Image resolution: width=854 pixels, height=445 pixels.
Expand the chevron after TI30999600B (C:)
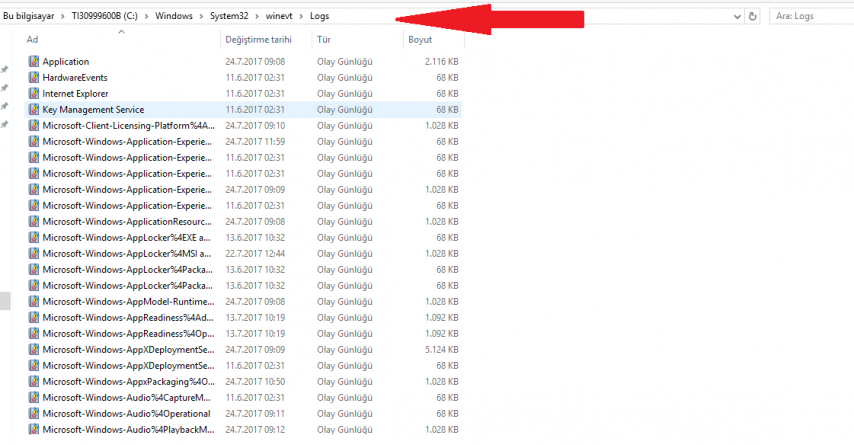point(147,16)
